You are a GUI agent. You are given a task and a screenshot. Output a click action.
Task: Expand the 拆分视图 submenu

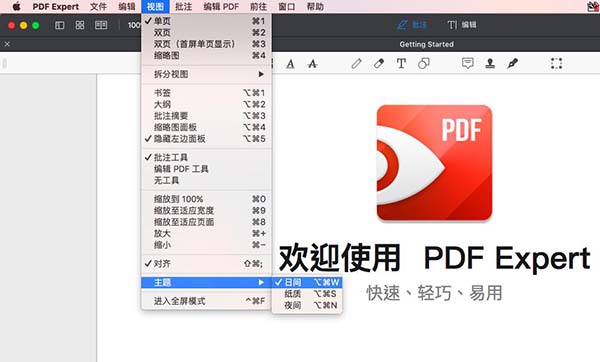tap(206, 74)
